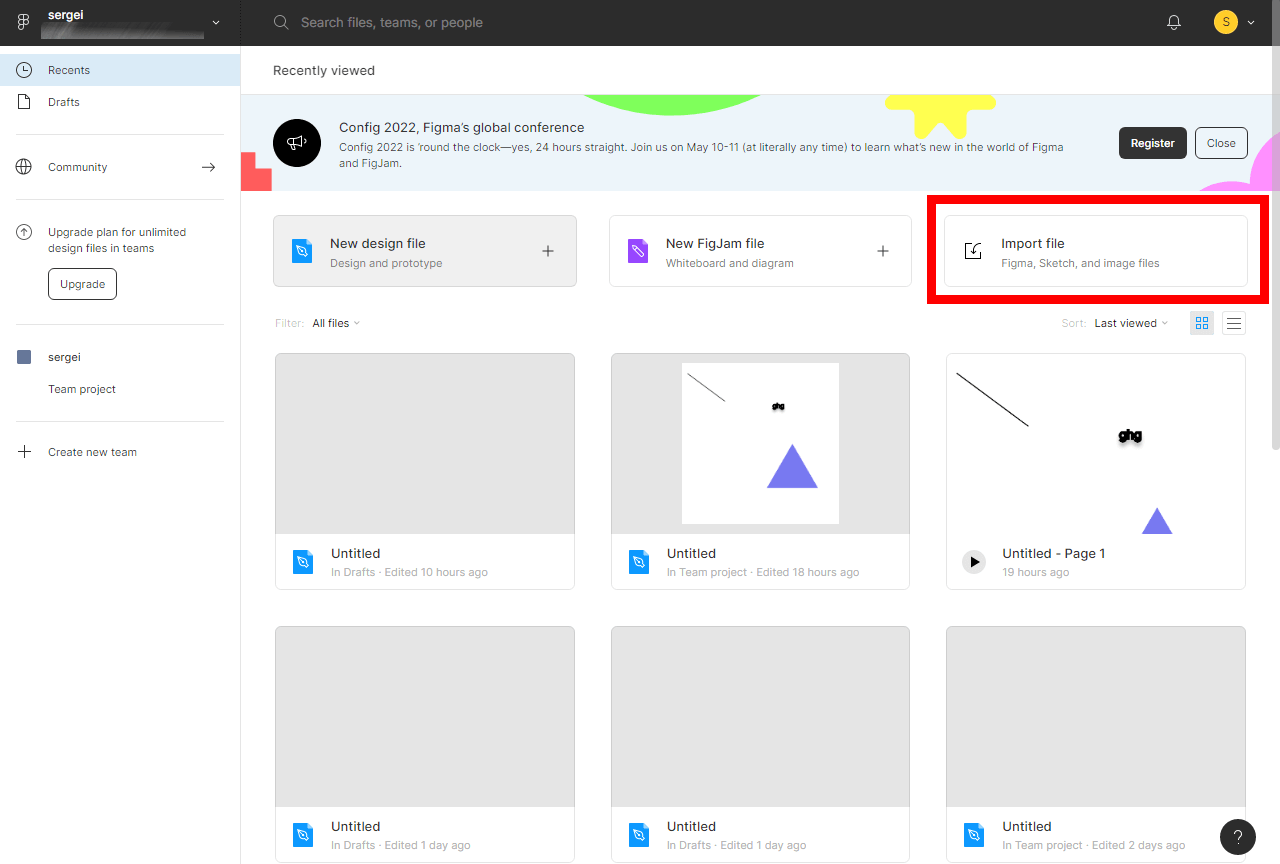Open Recents in the sidebar
1280x864 pixels.
tap(120, 70)
